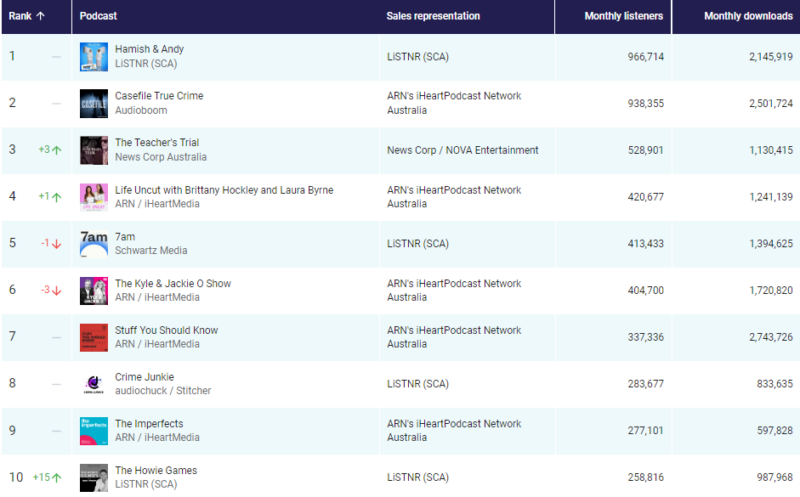Click the Life Uncut podcast artwork

(94, 197)
